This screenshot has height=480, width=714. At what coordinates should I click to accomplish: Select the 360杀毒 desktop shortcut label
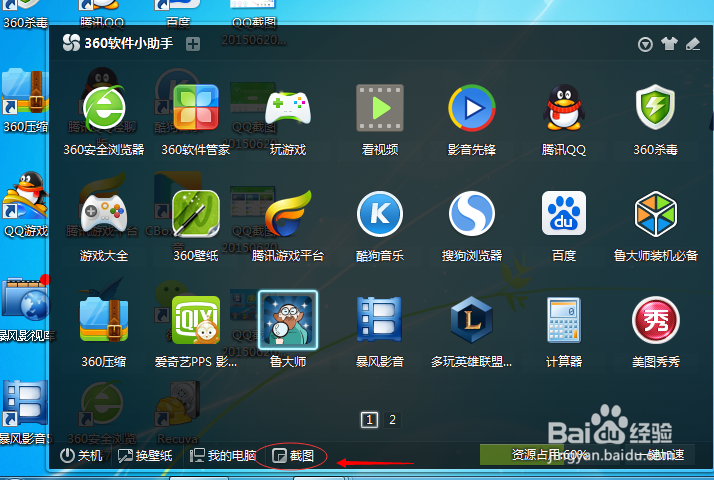pyautogui.click(x=25, y=22)
